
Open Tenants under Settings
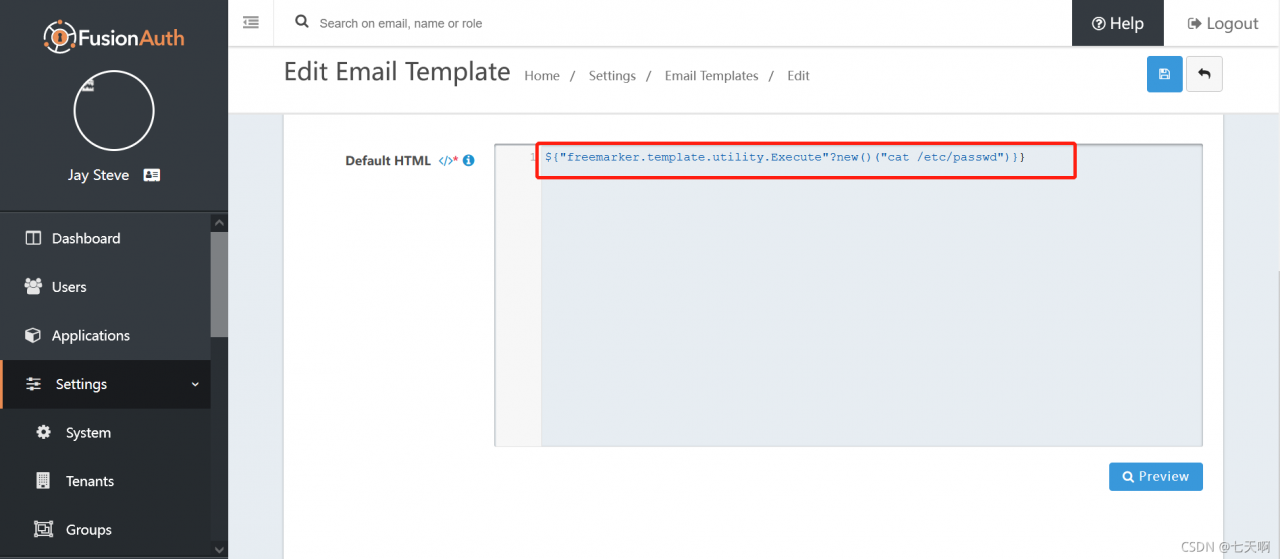[105, 481]
